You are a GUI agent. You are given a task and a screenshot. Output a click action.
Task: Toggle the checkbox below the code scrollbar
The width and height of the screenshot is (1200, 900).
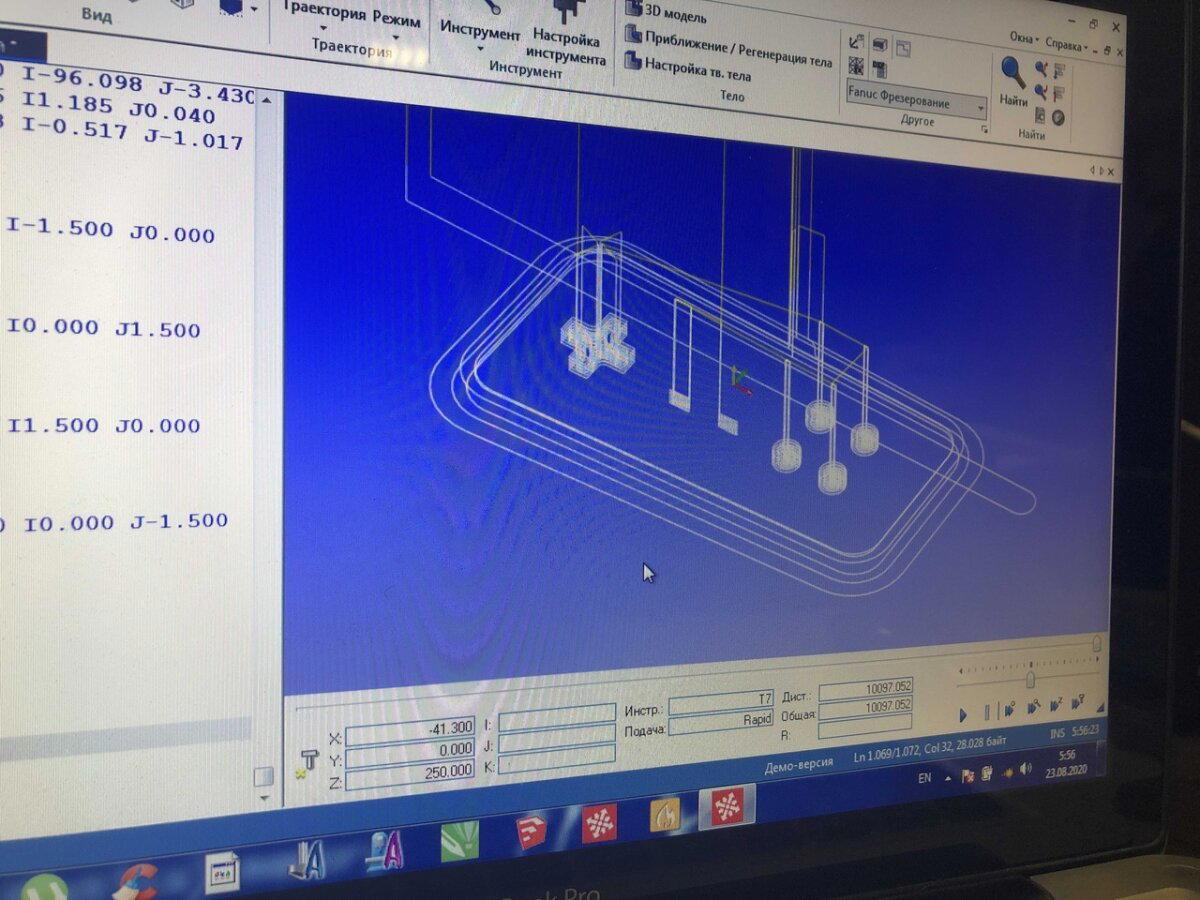coord(263,776)
